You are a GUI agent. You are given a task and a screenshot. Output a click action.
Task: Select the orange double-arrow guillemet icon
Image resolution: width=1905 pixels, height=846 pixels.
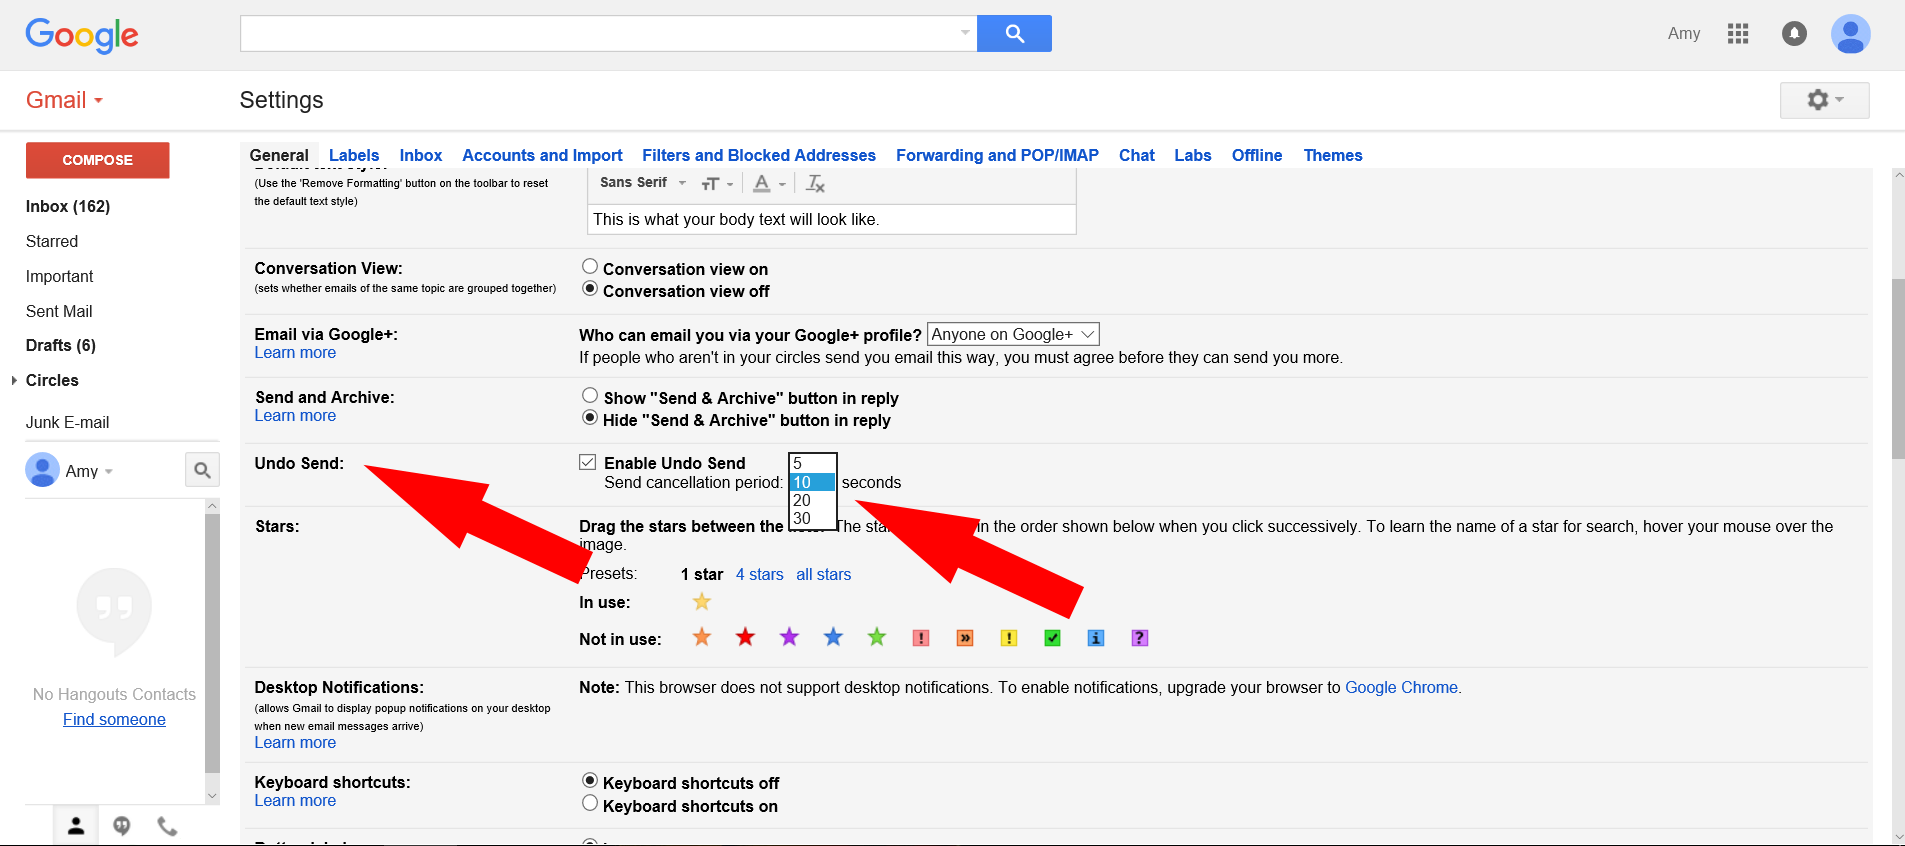(965, 638)
